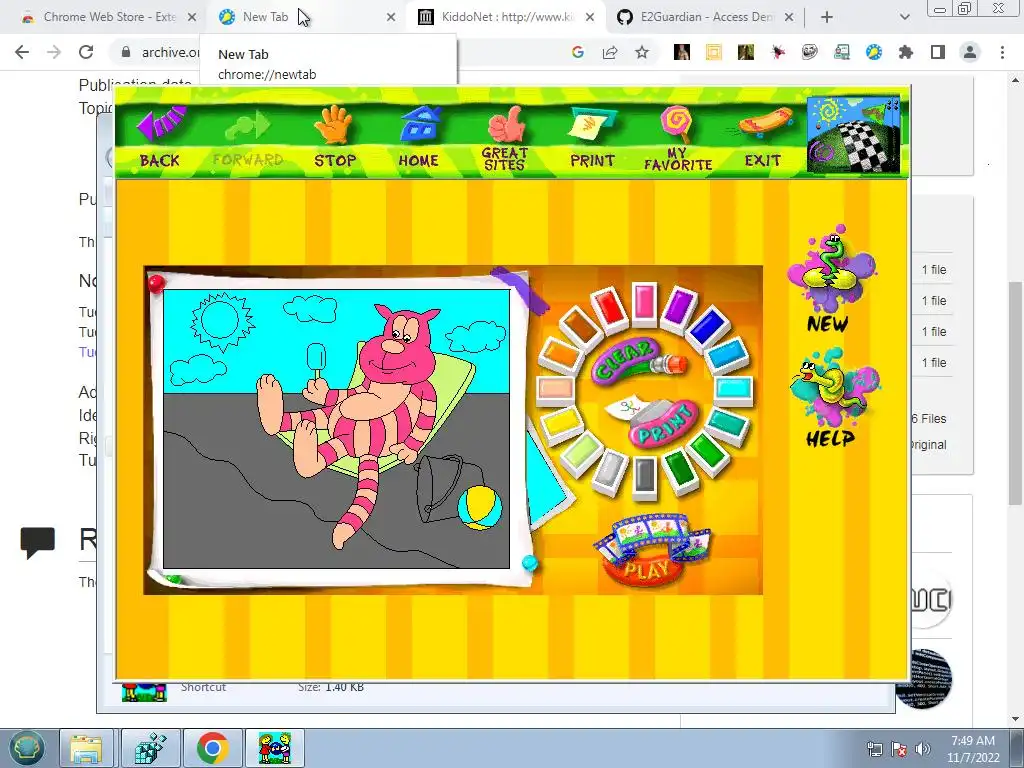This screenshot has height=768, width=1024.
Task: Close the E2Guardian tab
Action: tap(789, 18)
